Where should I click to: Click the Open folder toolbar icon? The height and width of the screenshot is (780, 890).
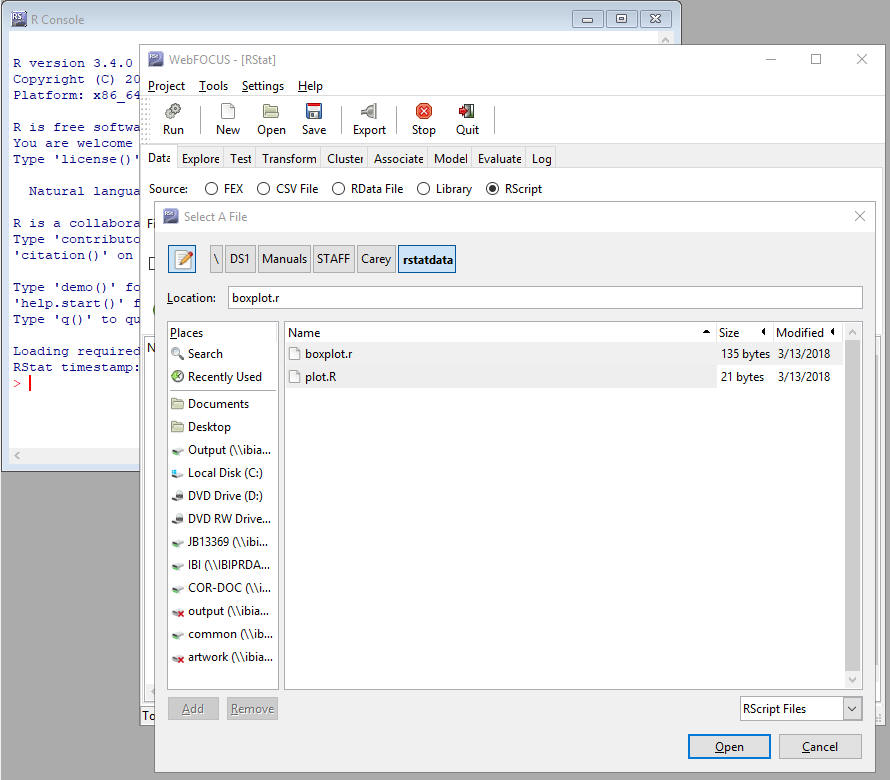(x=271, y=111)
